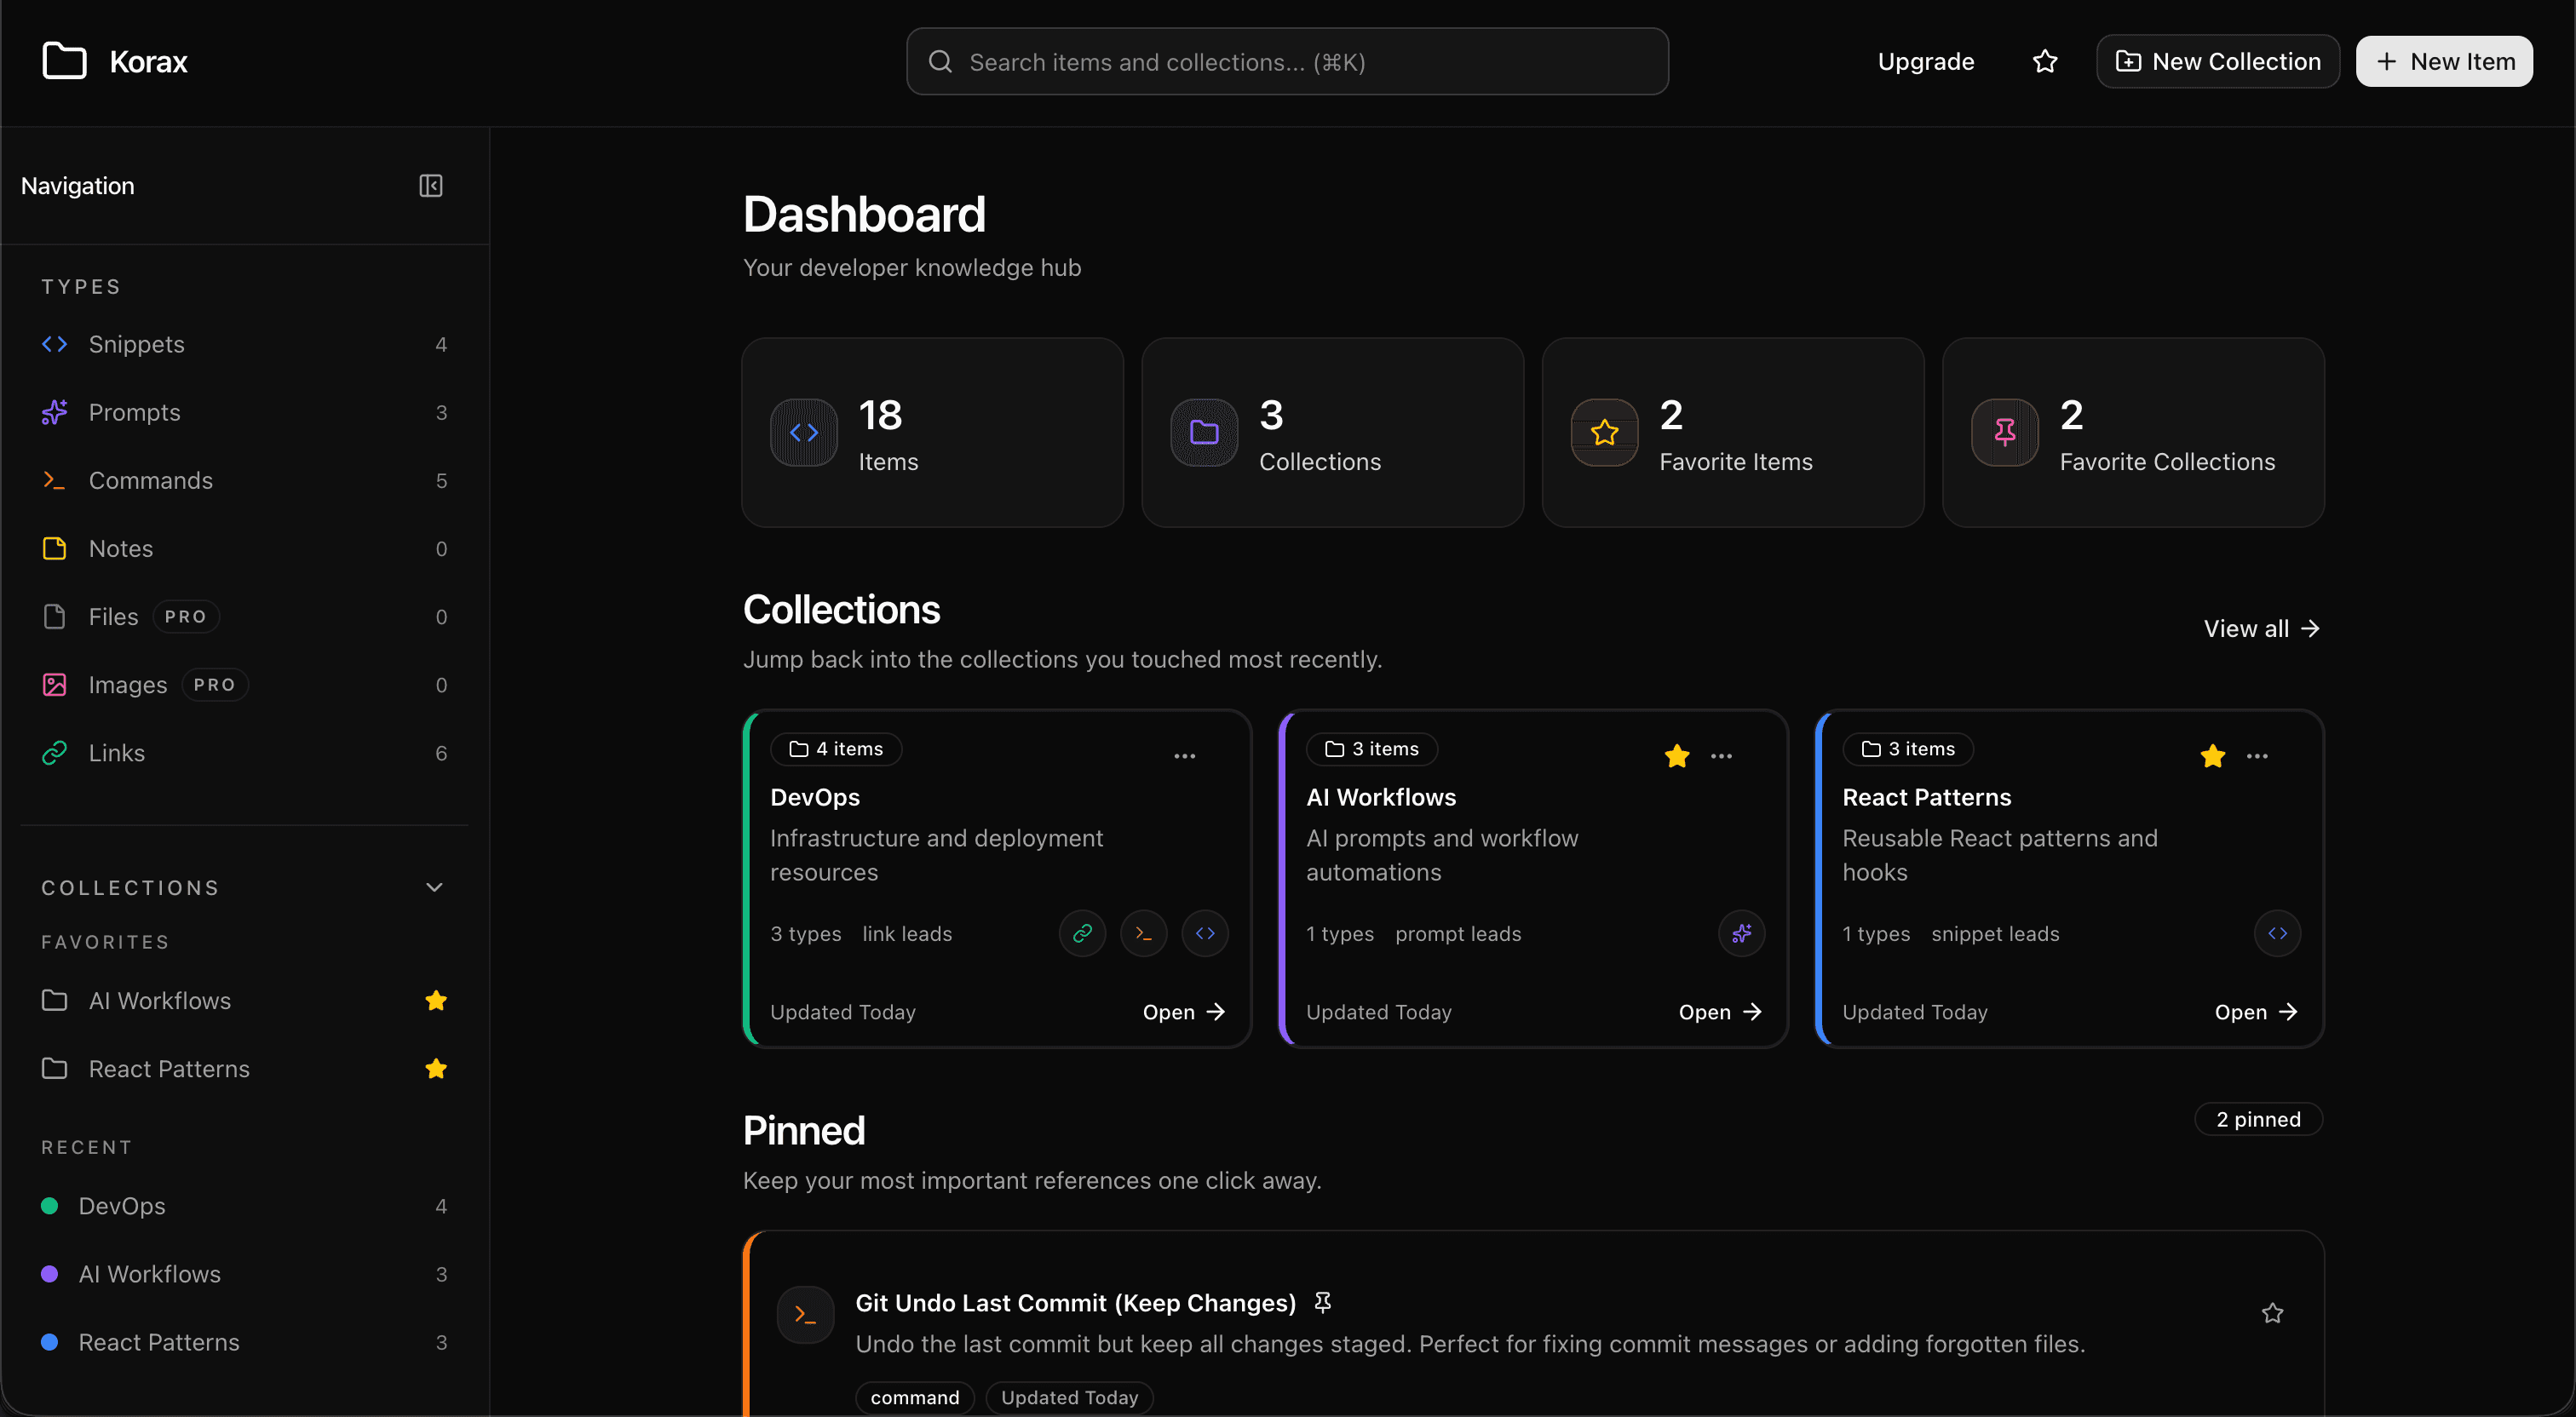Open Files PRO type in sidebar

[x=244, y=616]
